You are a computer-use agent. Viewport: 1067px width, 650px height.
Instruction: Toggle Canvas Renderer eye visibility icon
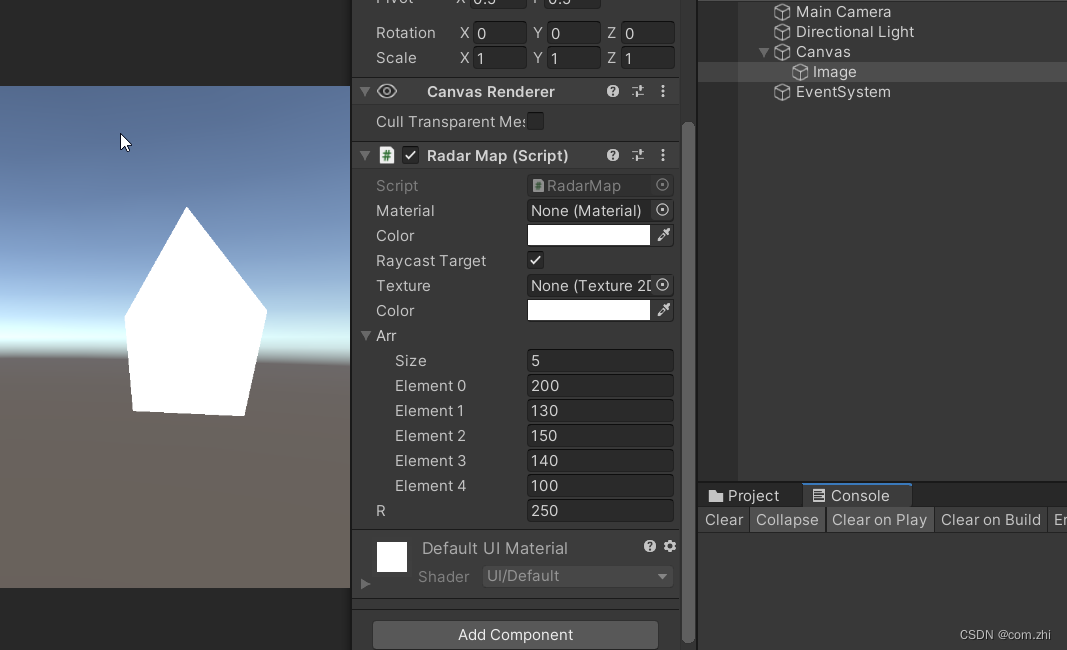(x=387, y=91)
